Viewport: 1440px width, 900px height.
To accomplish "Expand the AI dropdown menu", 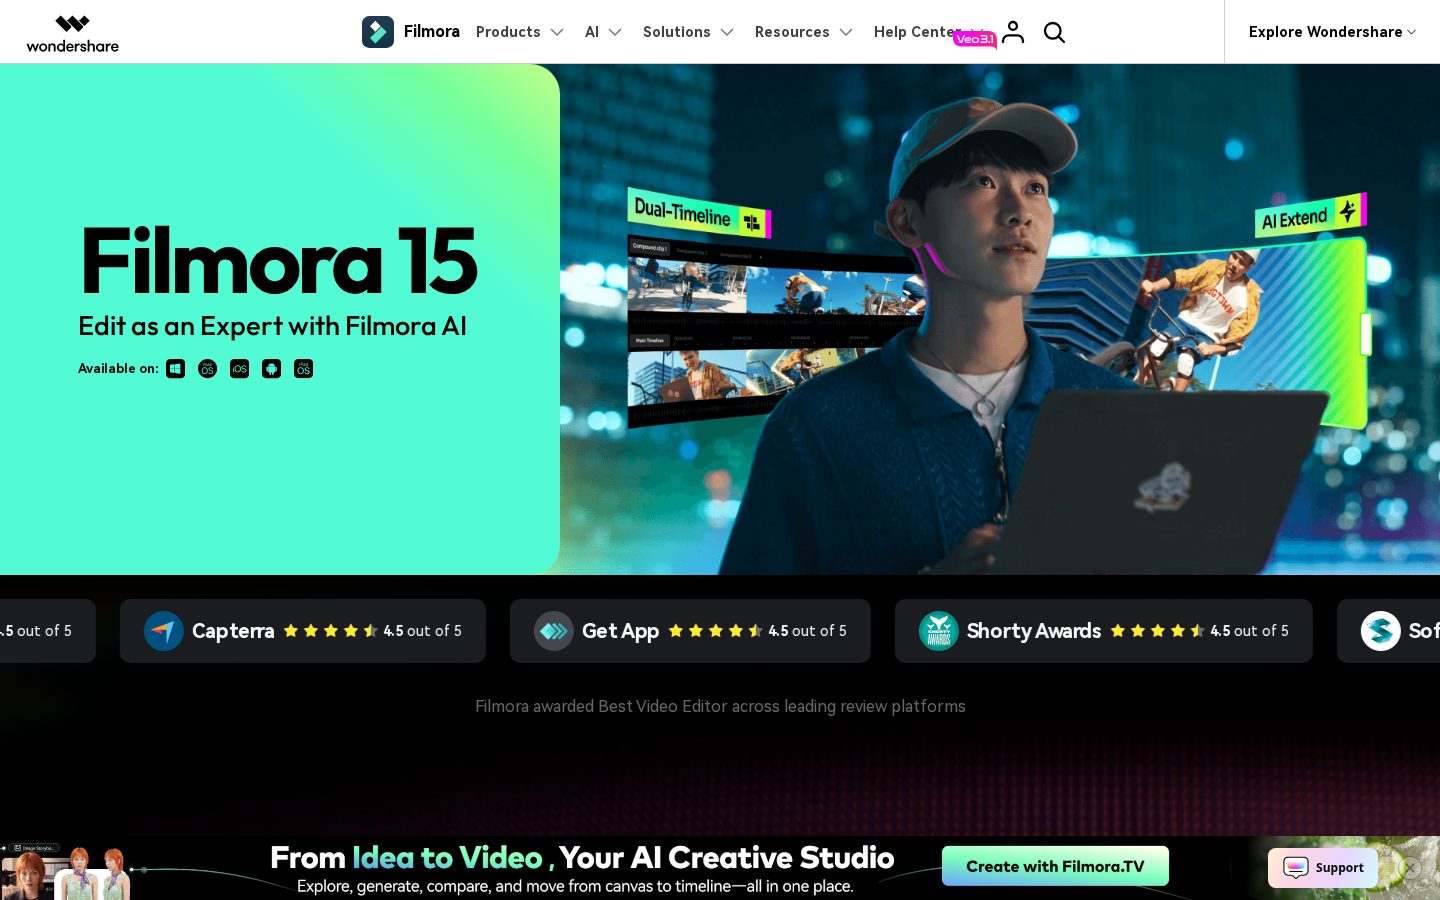I will pos(603,32).
